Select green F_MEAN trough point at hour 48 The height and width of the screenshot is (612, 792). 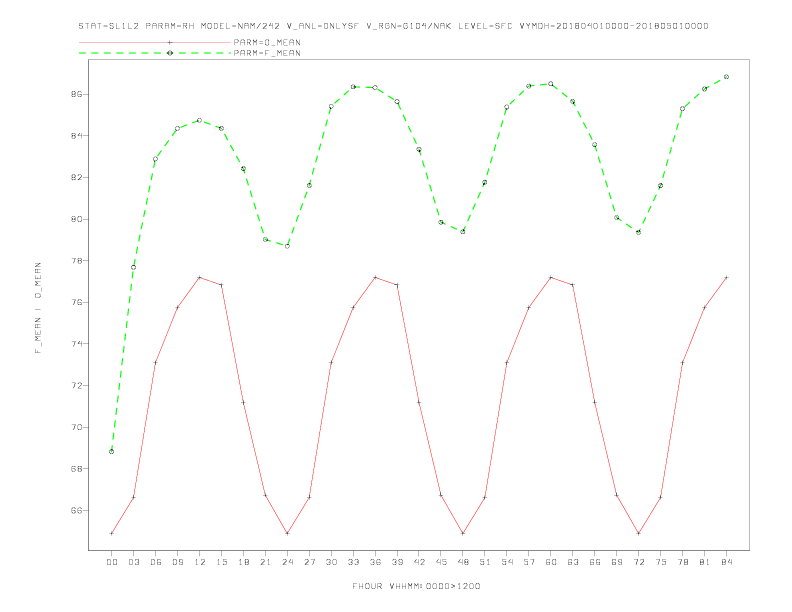click(x=463, y=231)
